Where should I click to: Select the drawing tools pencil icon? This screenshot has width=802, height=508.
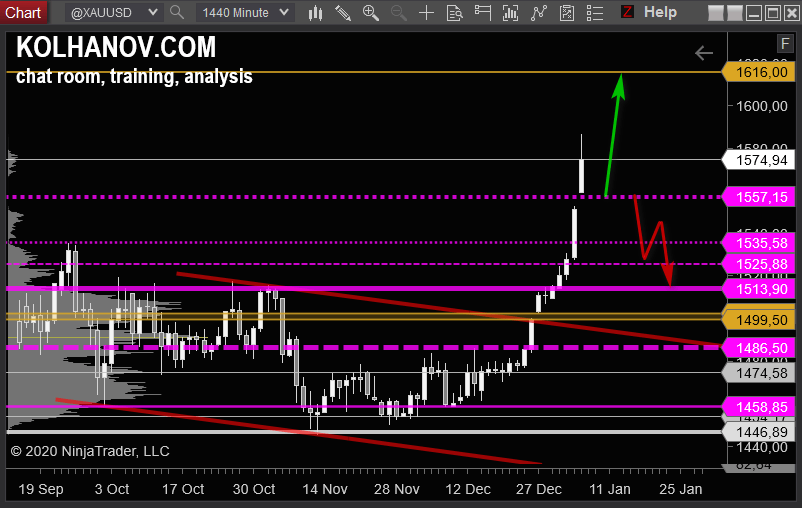pos(342,13)
